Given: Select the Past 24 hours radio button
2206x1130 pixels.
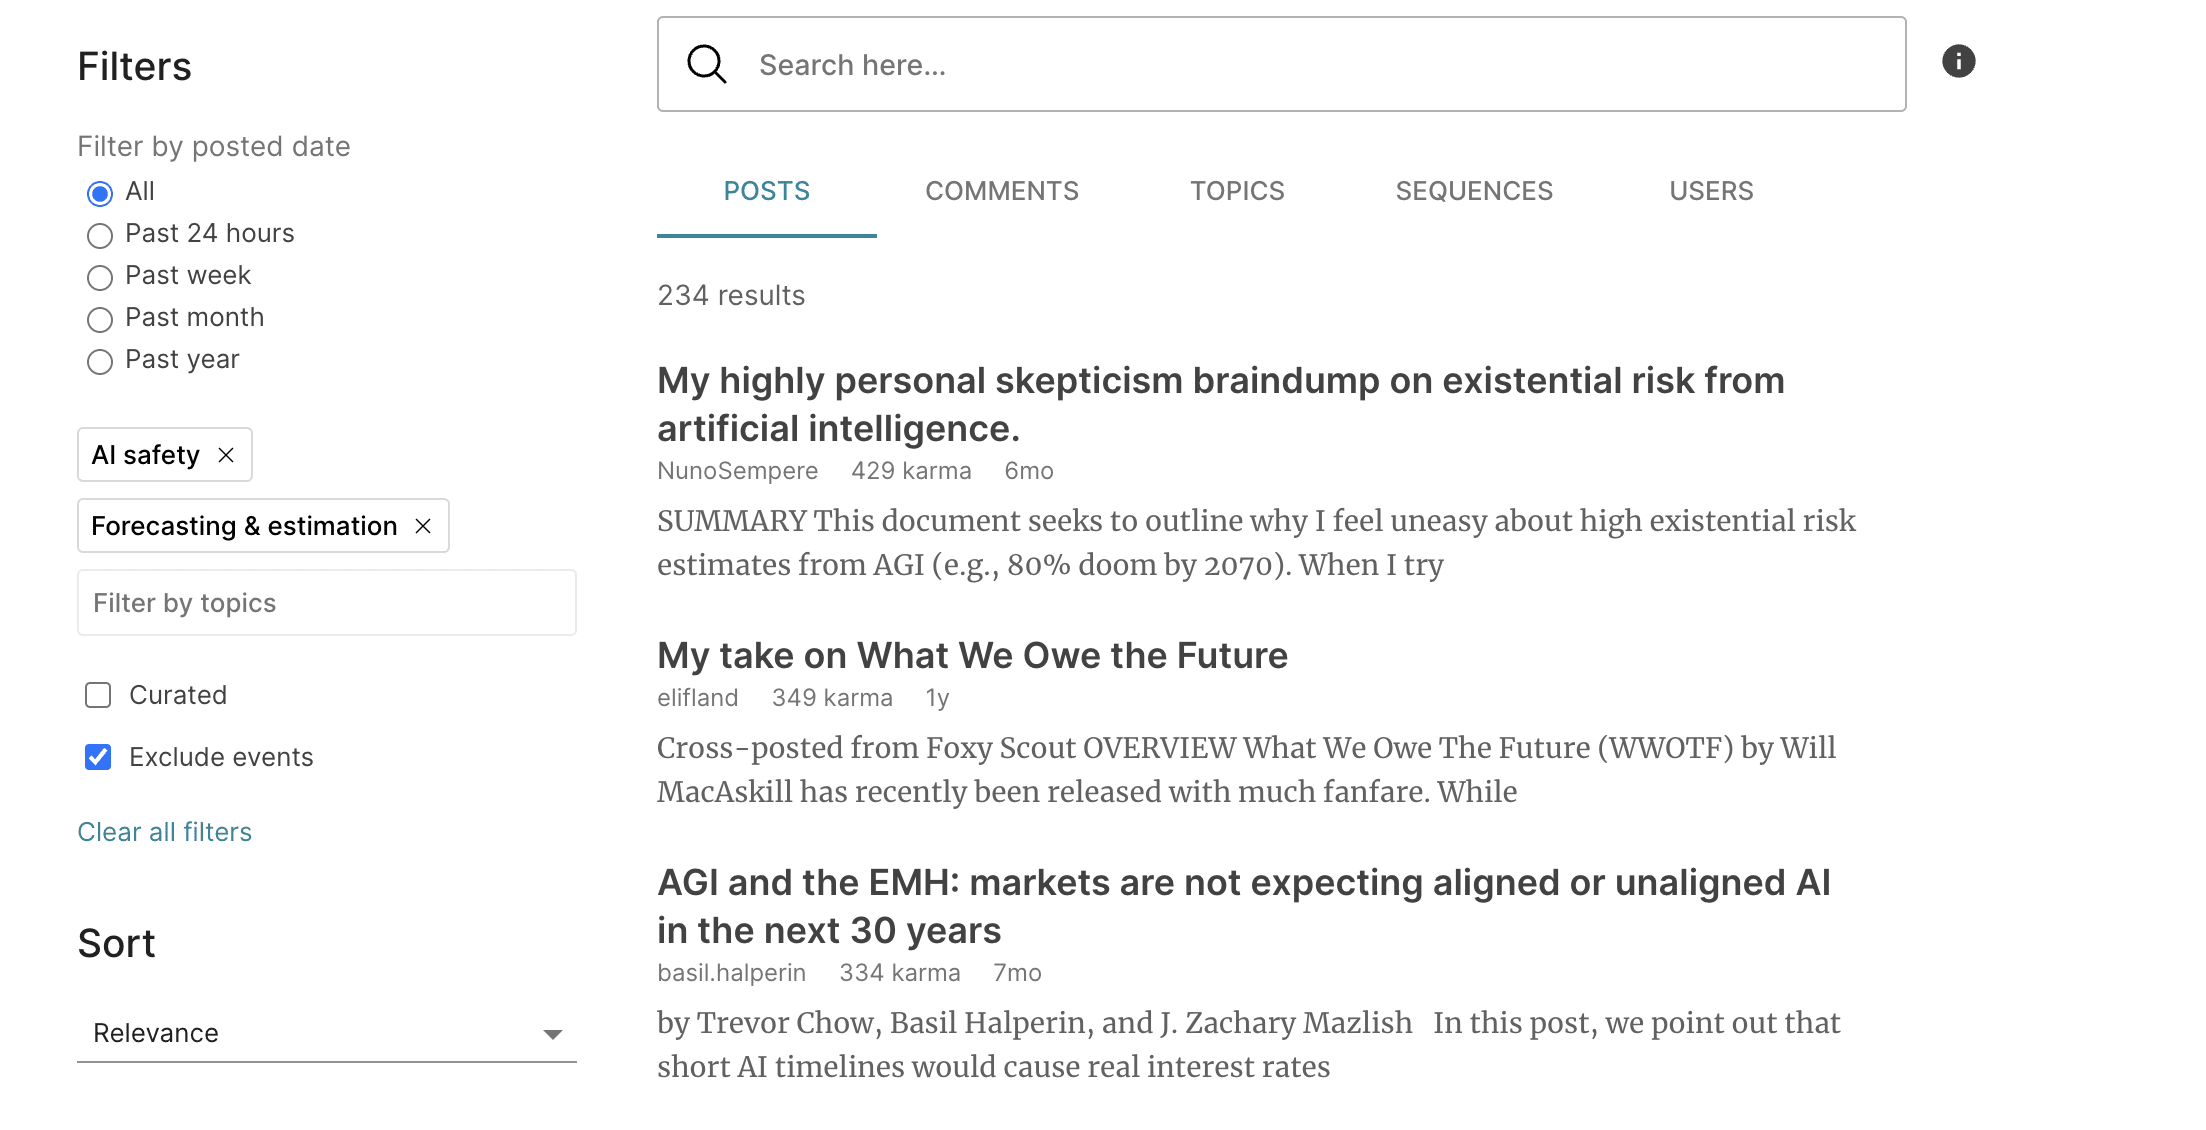Looking at the screenshot, I should [x=100, y=236].
